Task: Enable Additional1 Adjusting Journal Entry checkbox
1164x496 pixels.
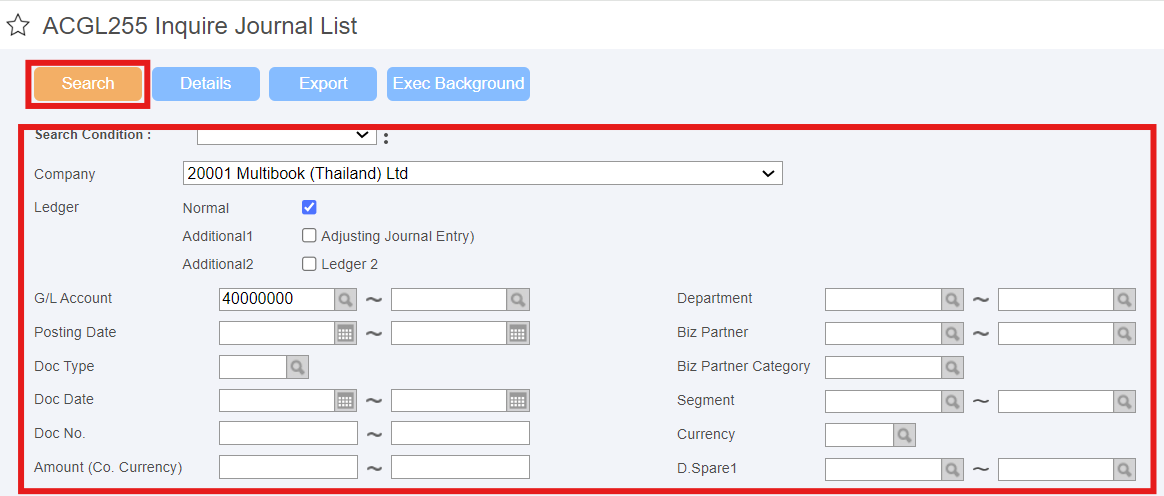Action: (310, 236)
